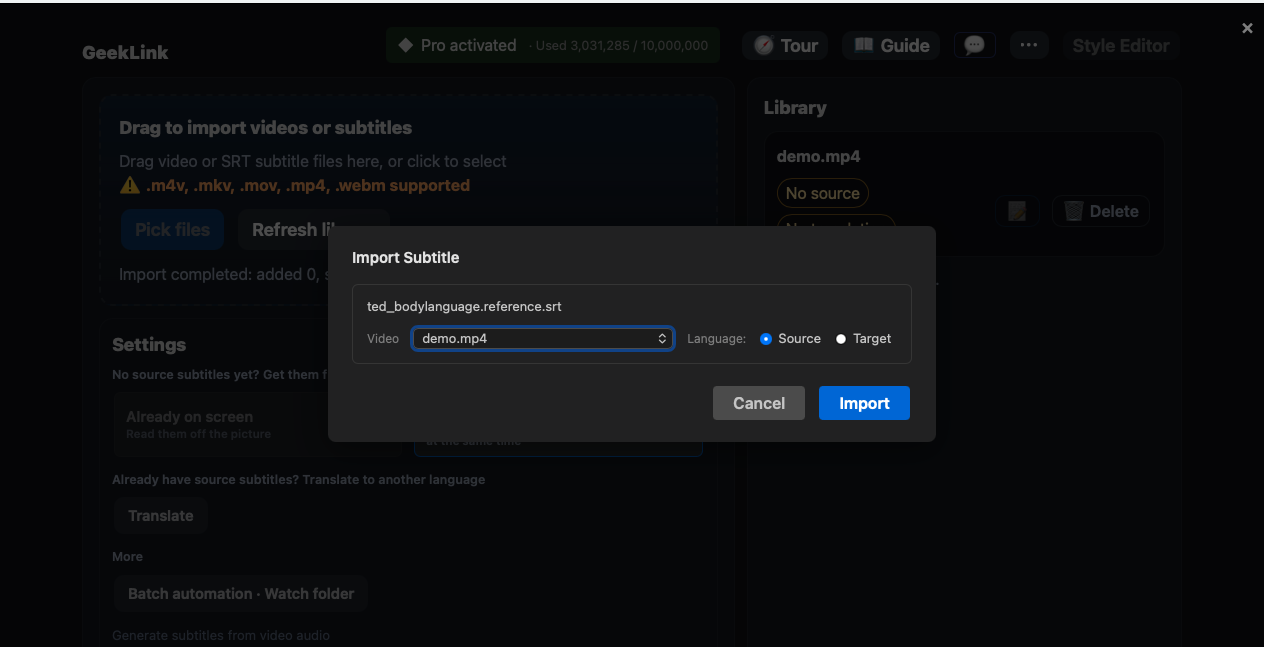This screenshot has width=1264, height=647.
Task: Click Refresh library button
Action: tap(313, 229)
